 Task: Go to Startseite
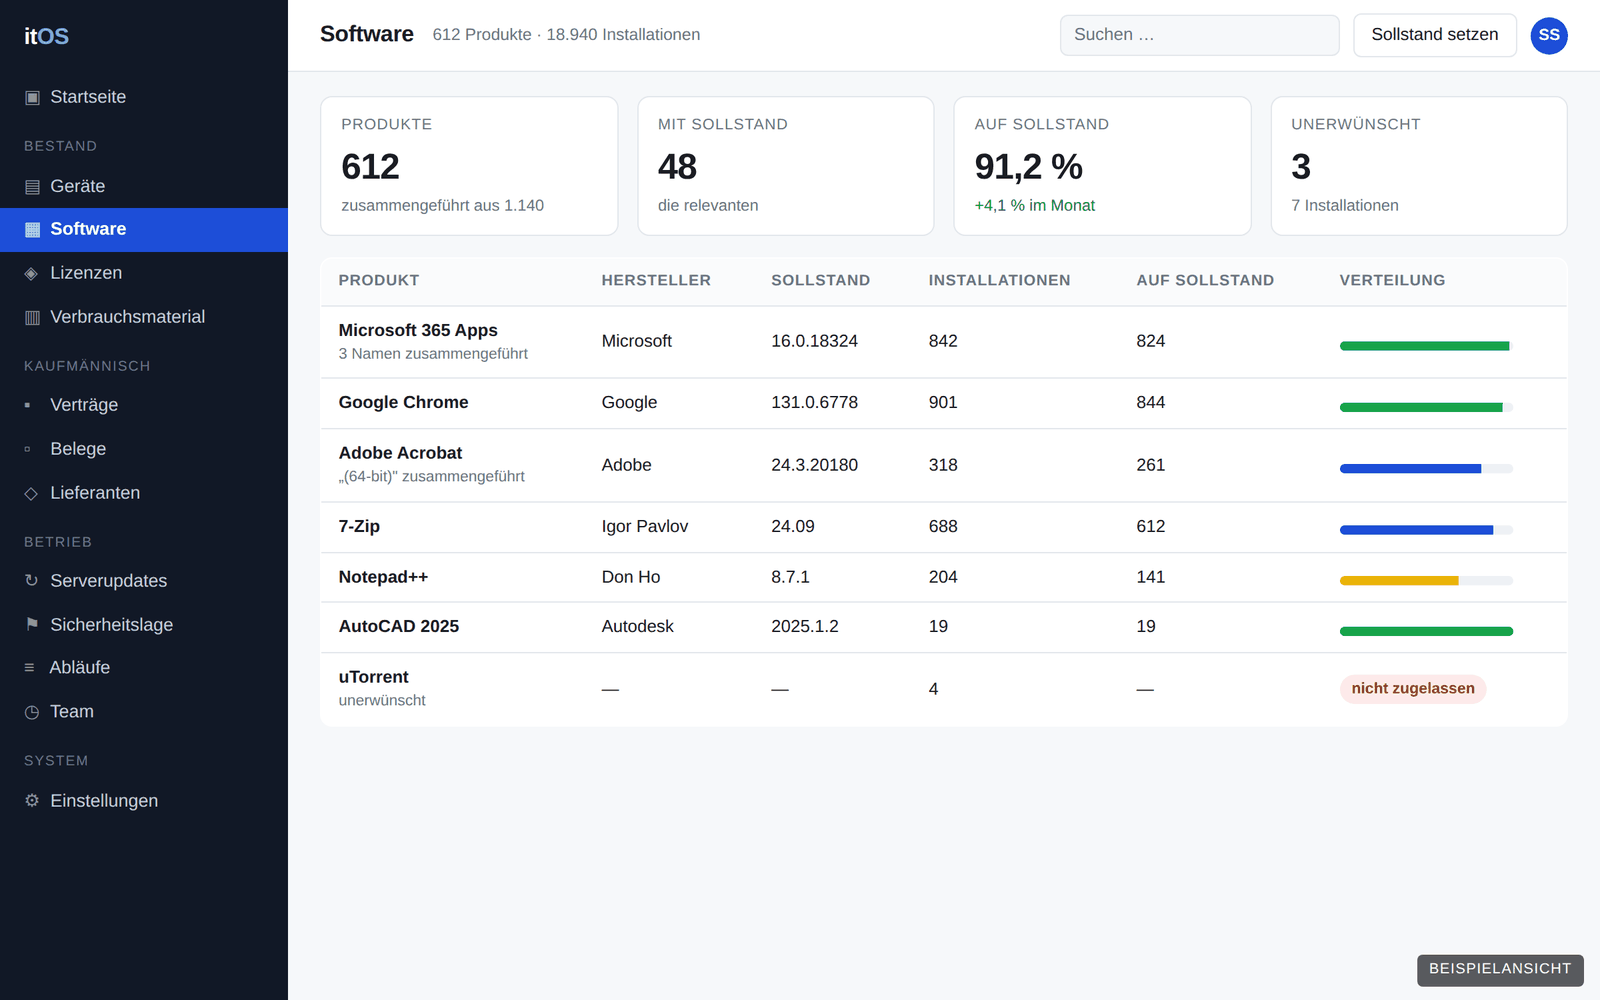(x=144, y=97)
